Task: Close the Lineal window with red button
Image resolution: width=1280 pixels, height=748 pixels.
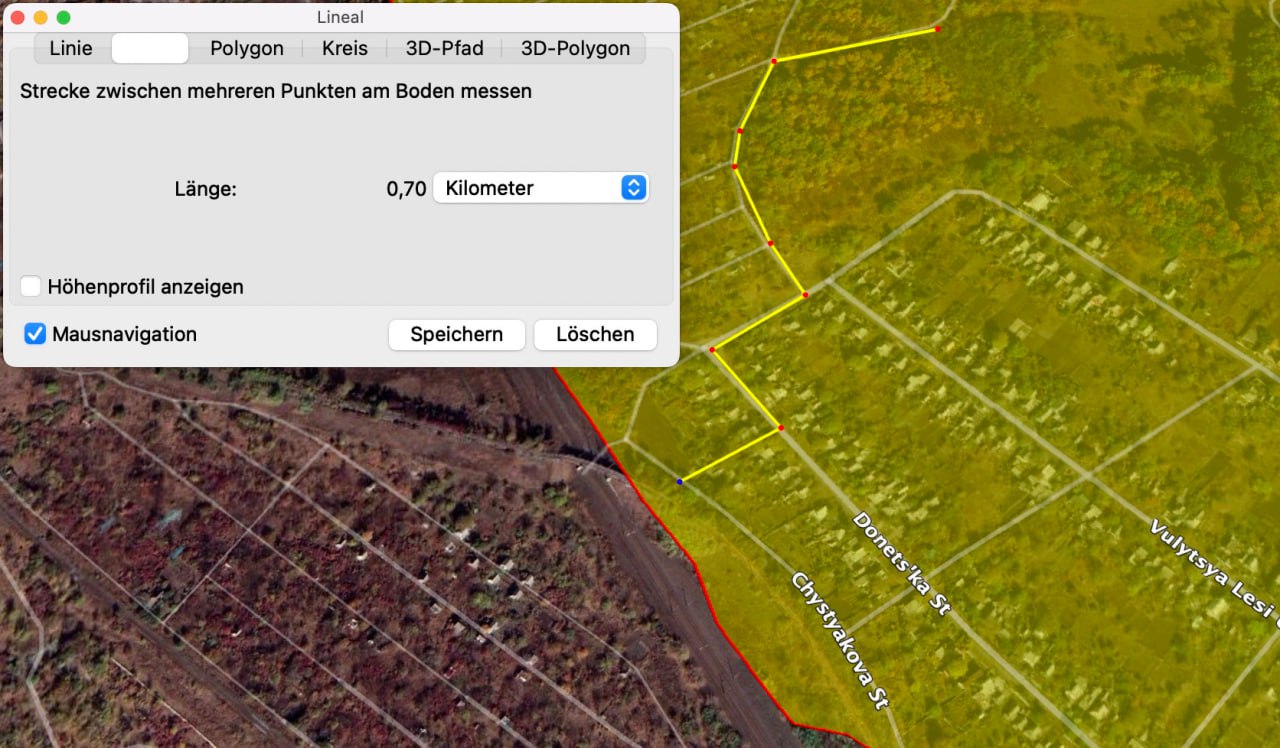Action: (17, 17)
